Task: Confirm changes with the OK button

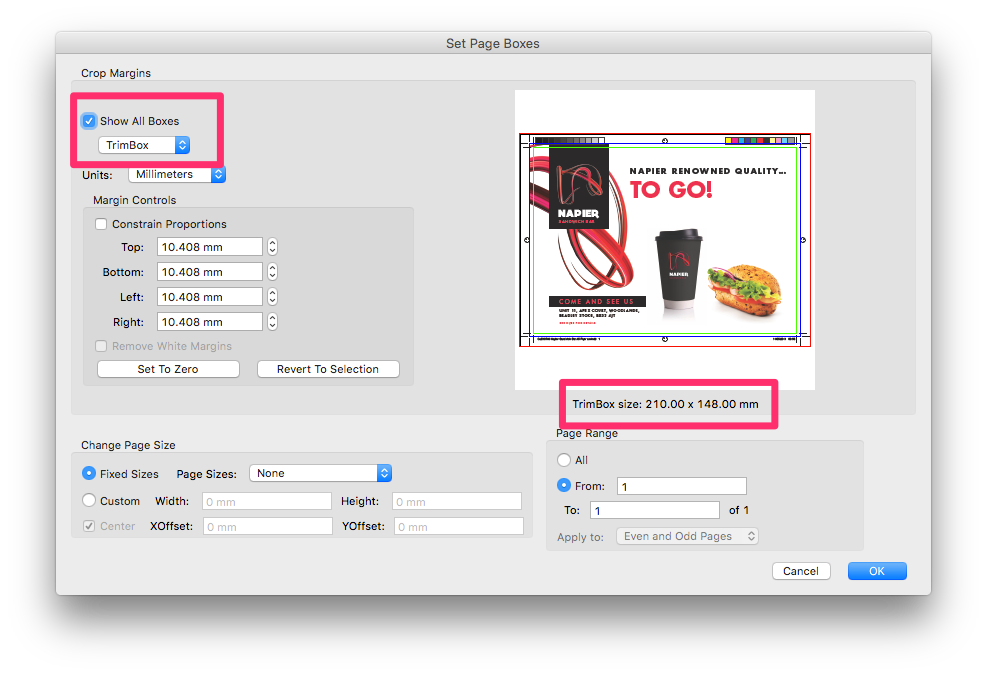Action: click(876, 570)
